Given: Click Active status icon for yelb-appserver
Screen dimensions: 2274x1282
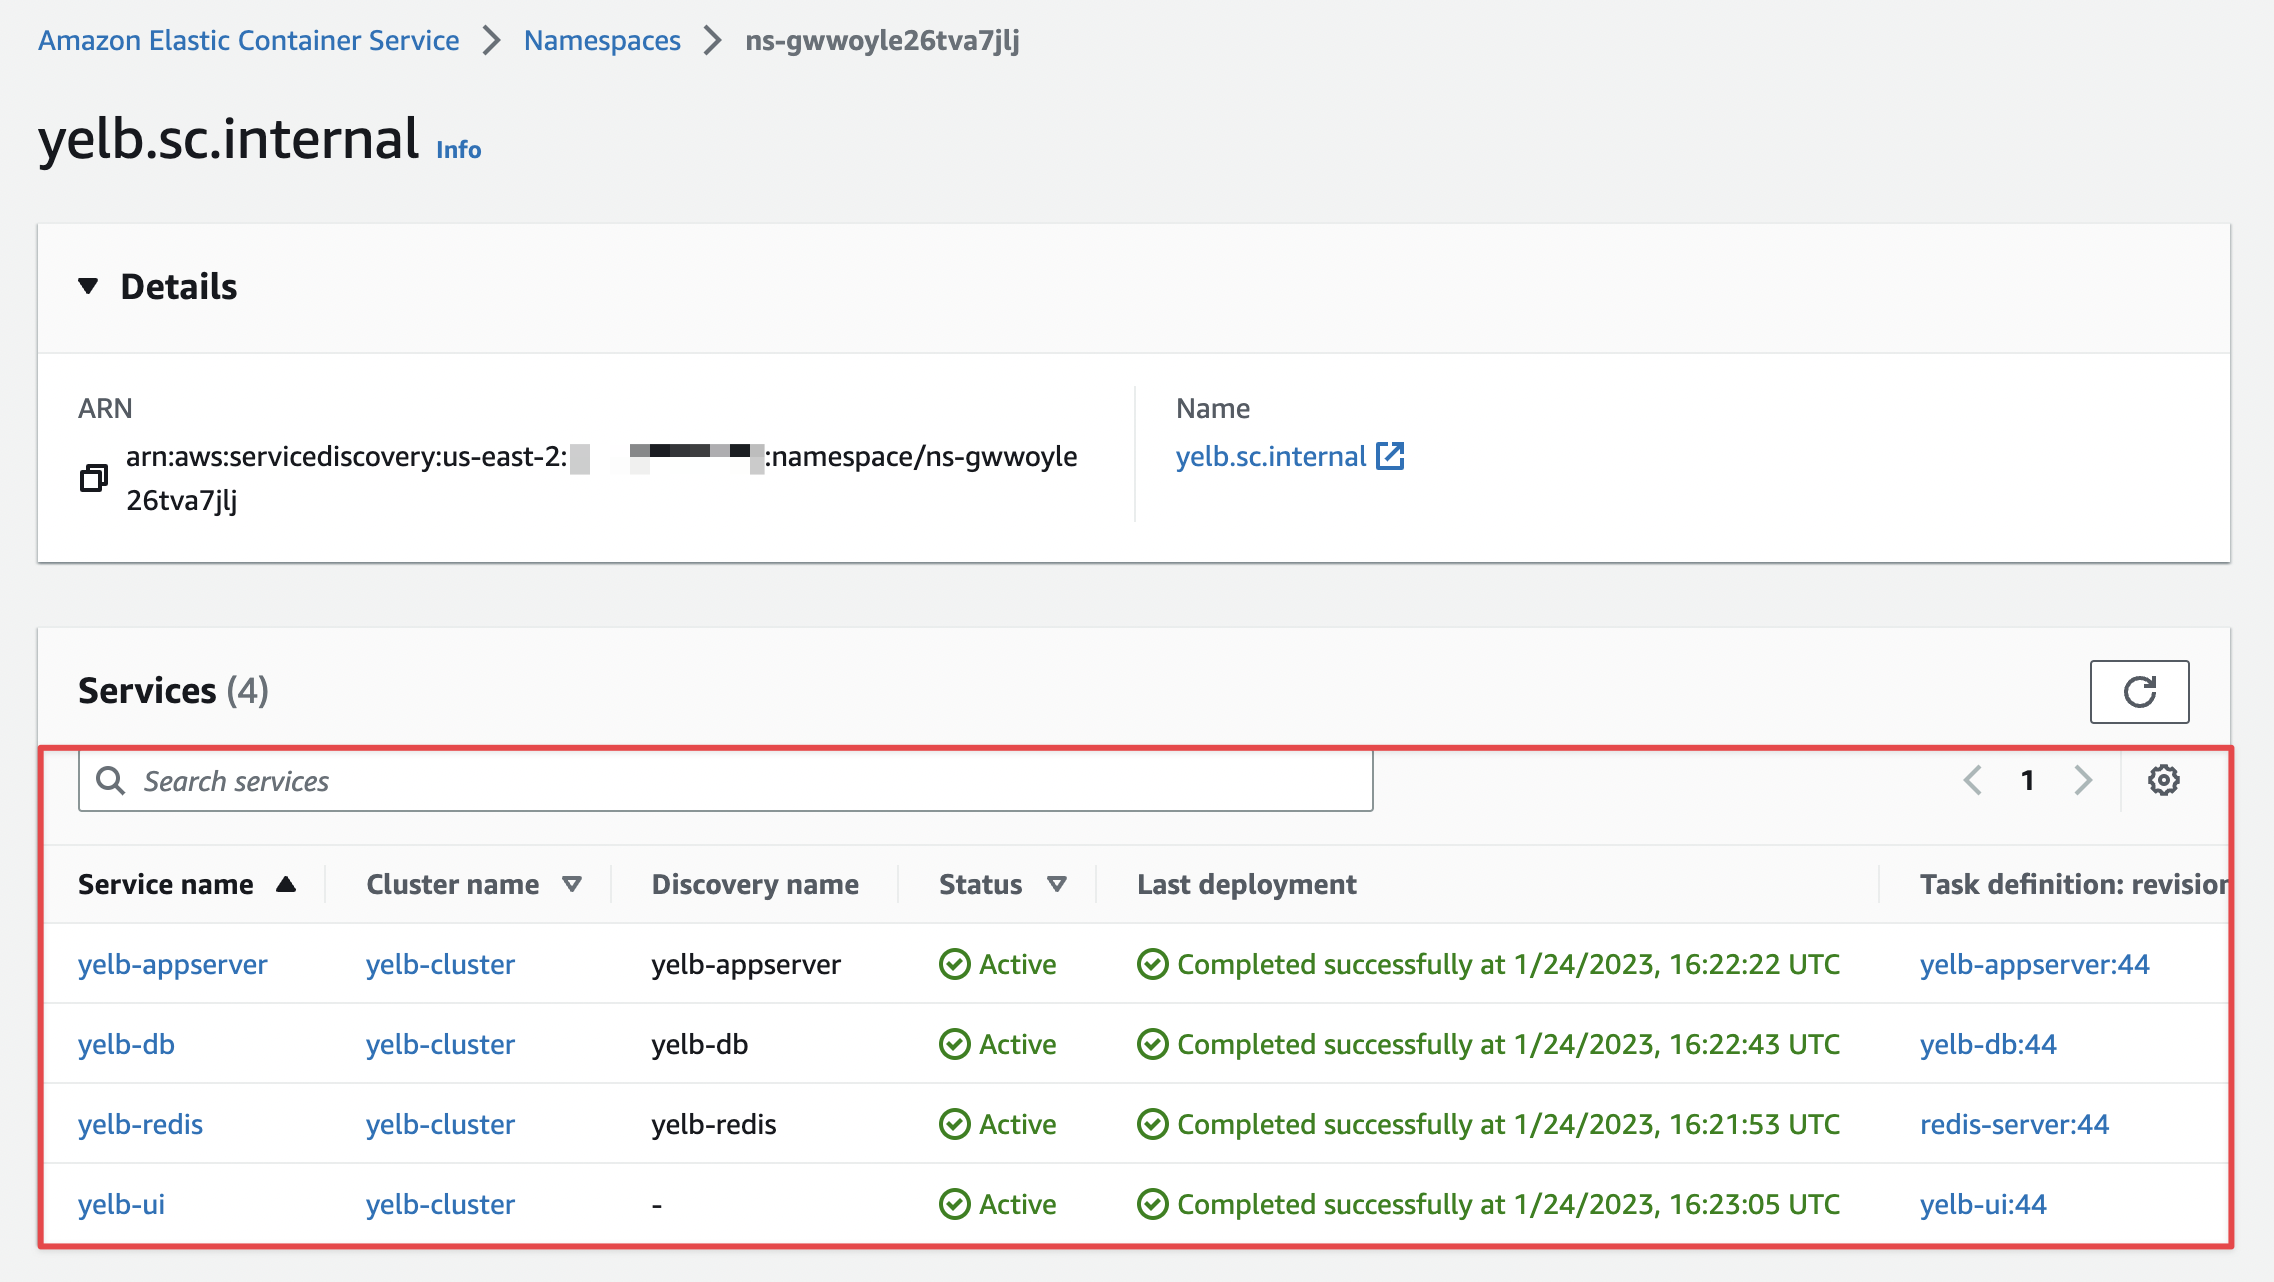Looking at the screenshot, I should 955,964.
